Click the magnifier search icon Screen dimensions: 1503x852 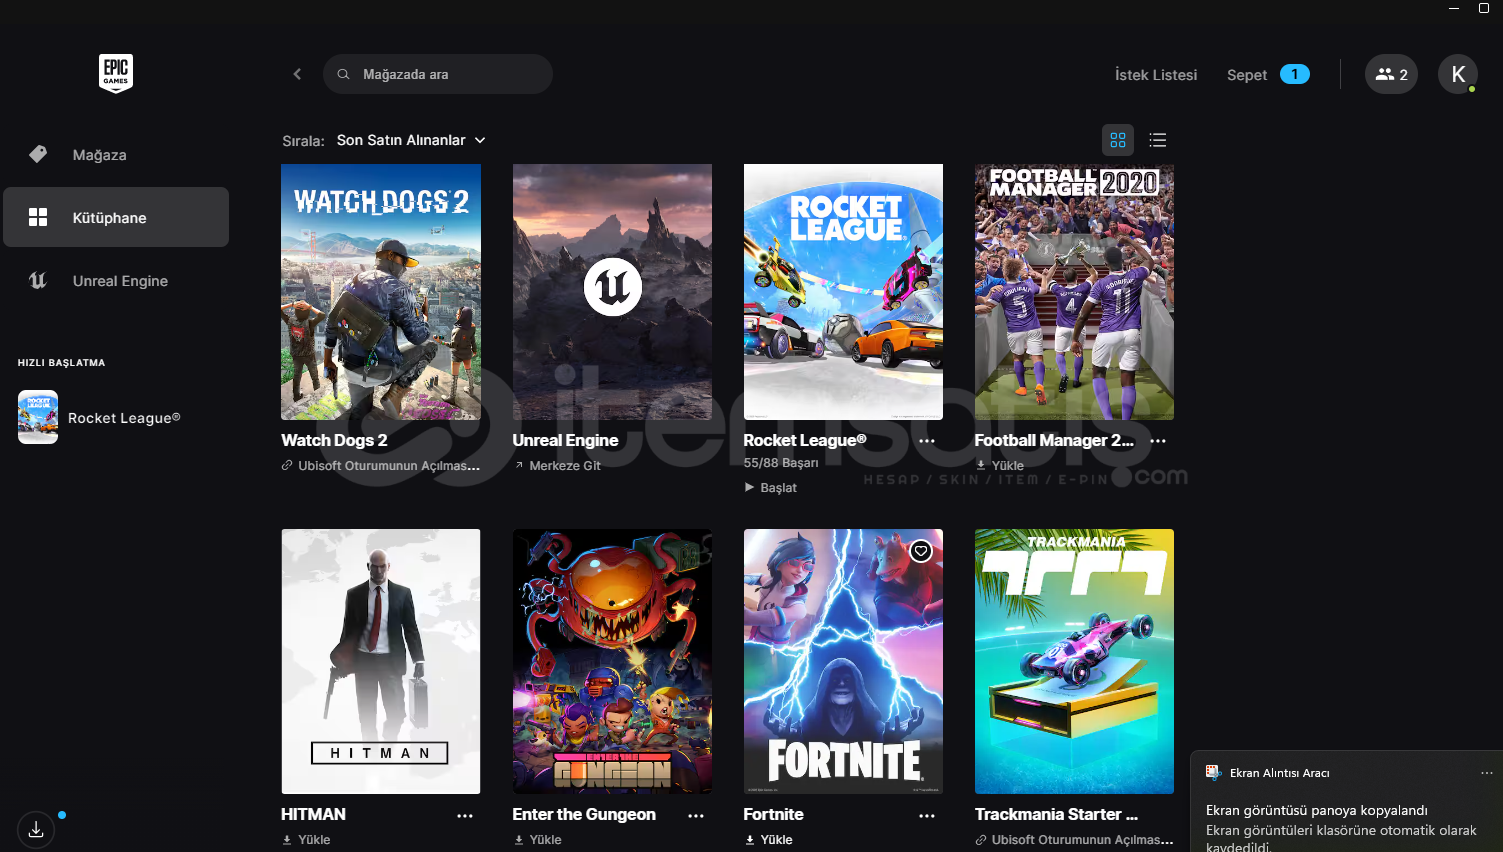pyautogui.click(x=343, y=74)
